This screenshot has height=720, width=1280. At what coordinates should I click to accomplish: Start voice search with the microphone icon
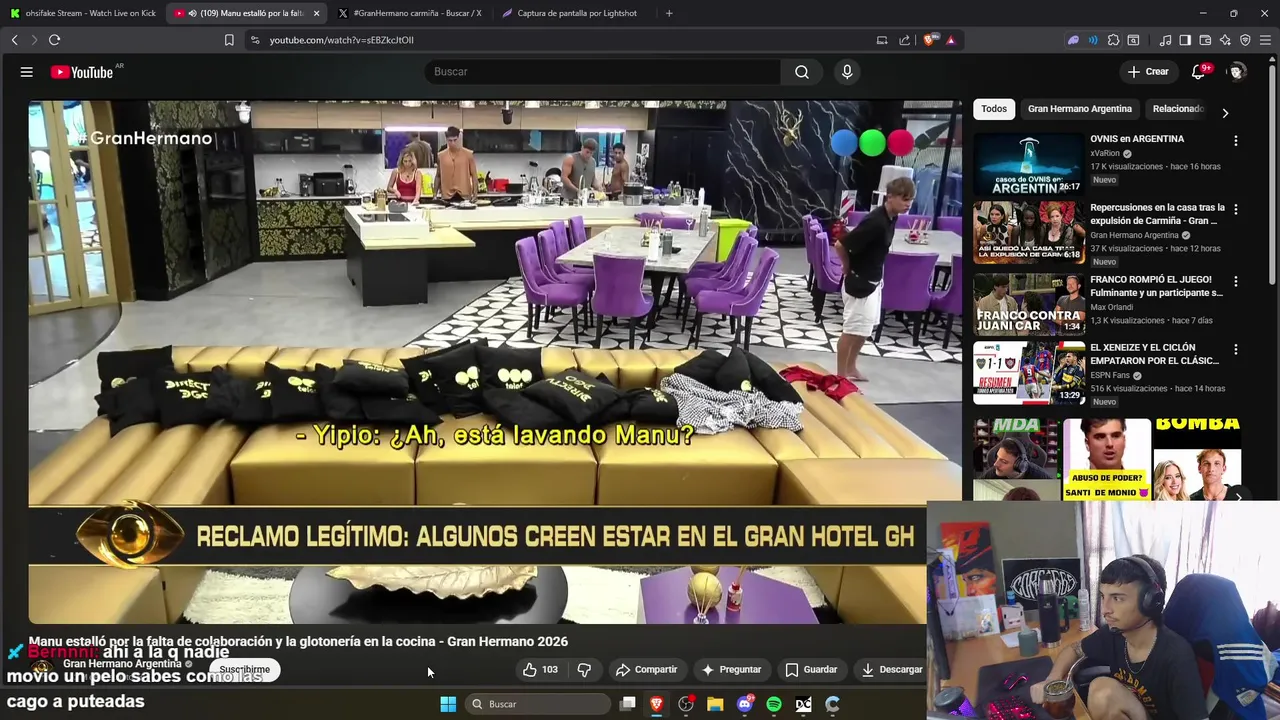coord(847,72)
